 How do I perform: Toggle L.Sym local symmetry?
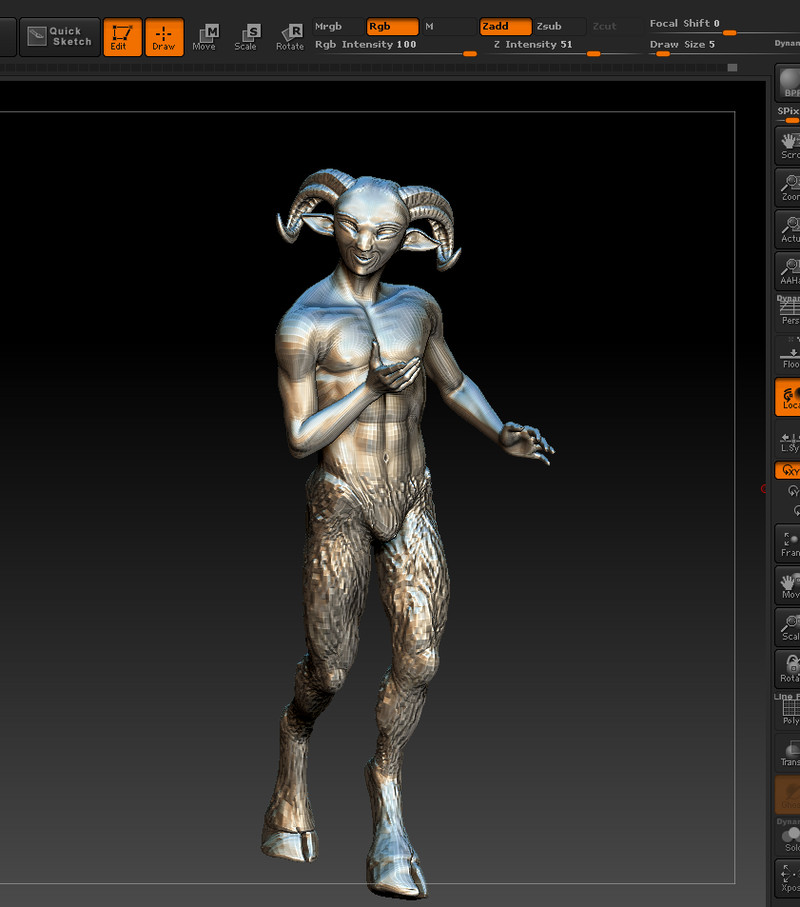(x=788, y=441)
